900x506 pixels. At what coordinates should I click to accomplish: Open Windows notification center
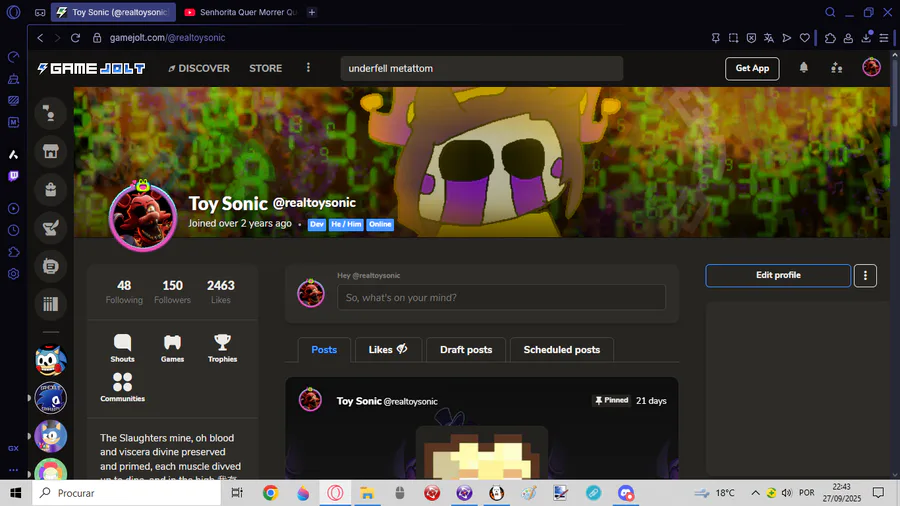(878, 493)
